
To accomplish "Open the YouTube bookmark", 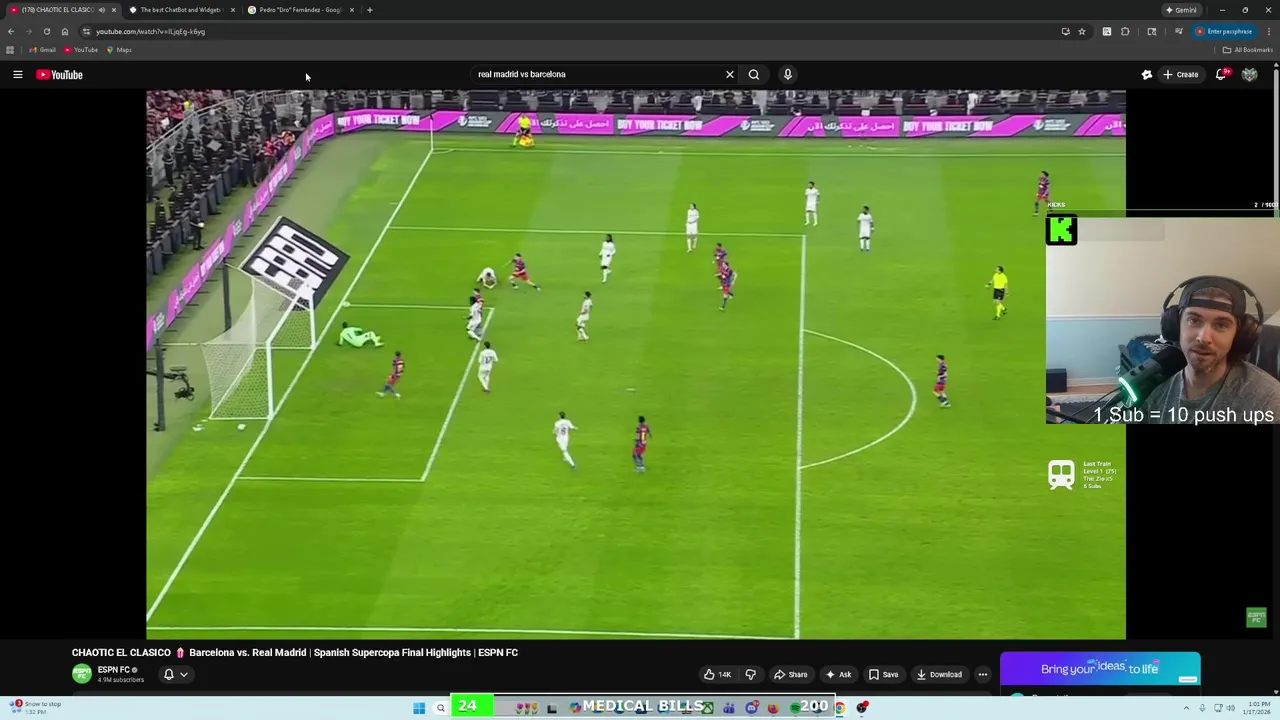I will [81, 50].
